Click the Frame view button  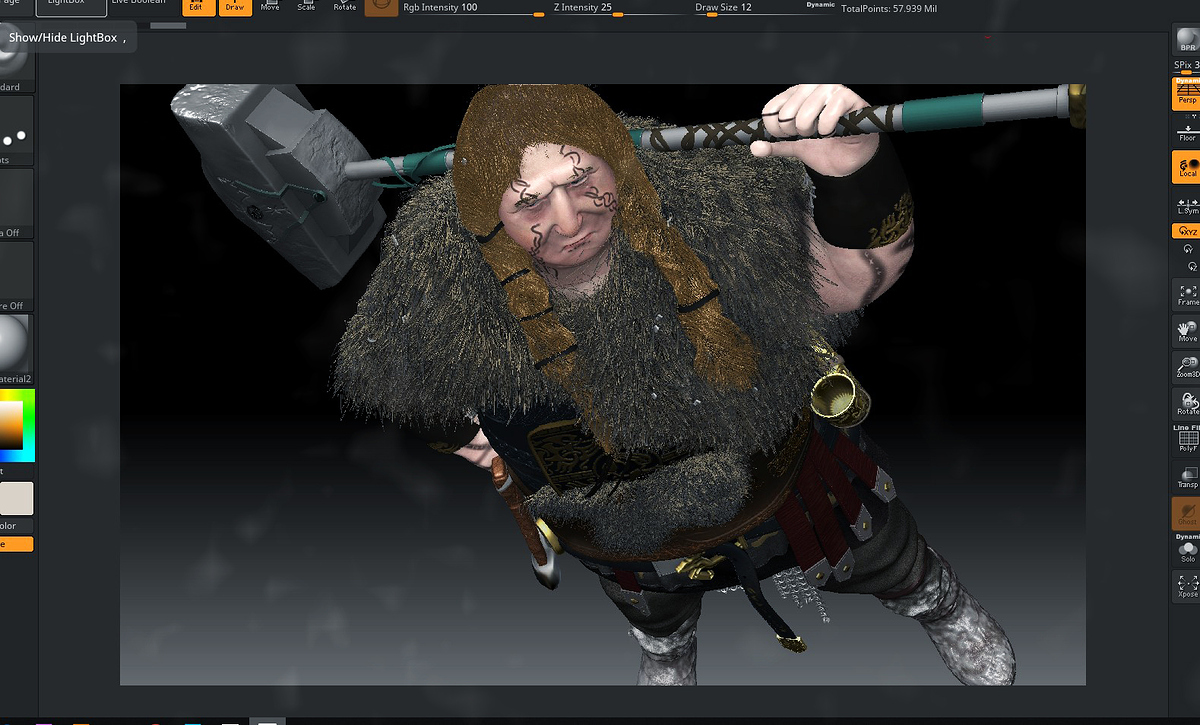(x=1187, y=294)
